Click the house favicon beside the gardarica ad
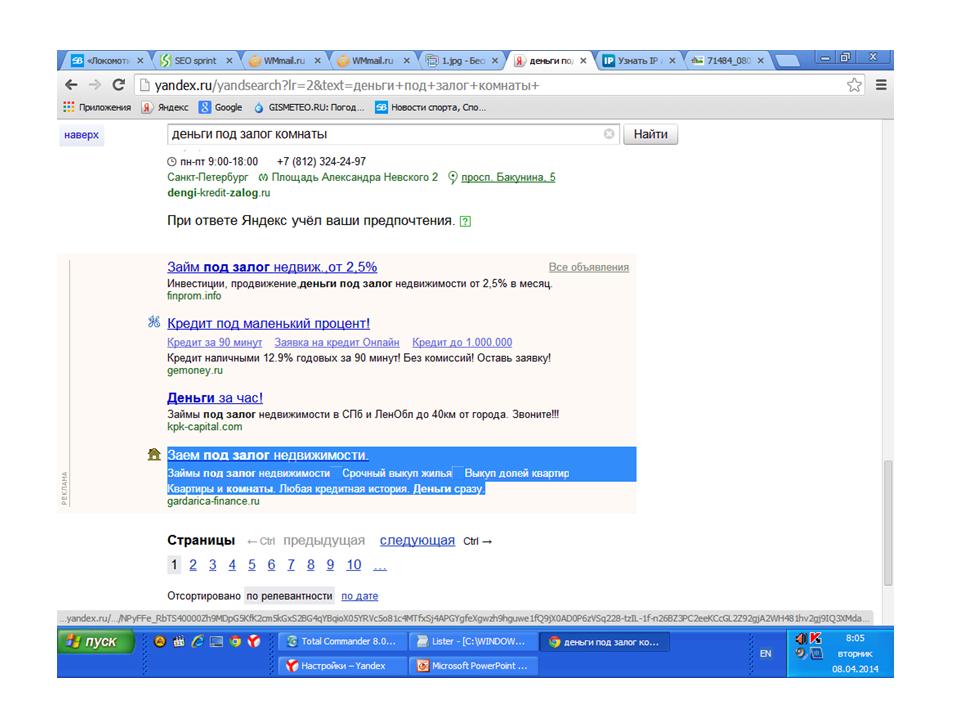 pos(154,454)
